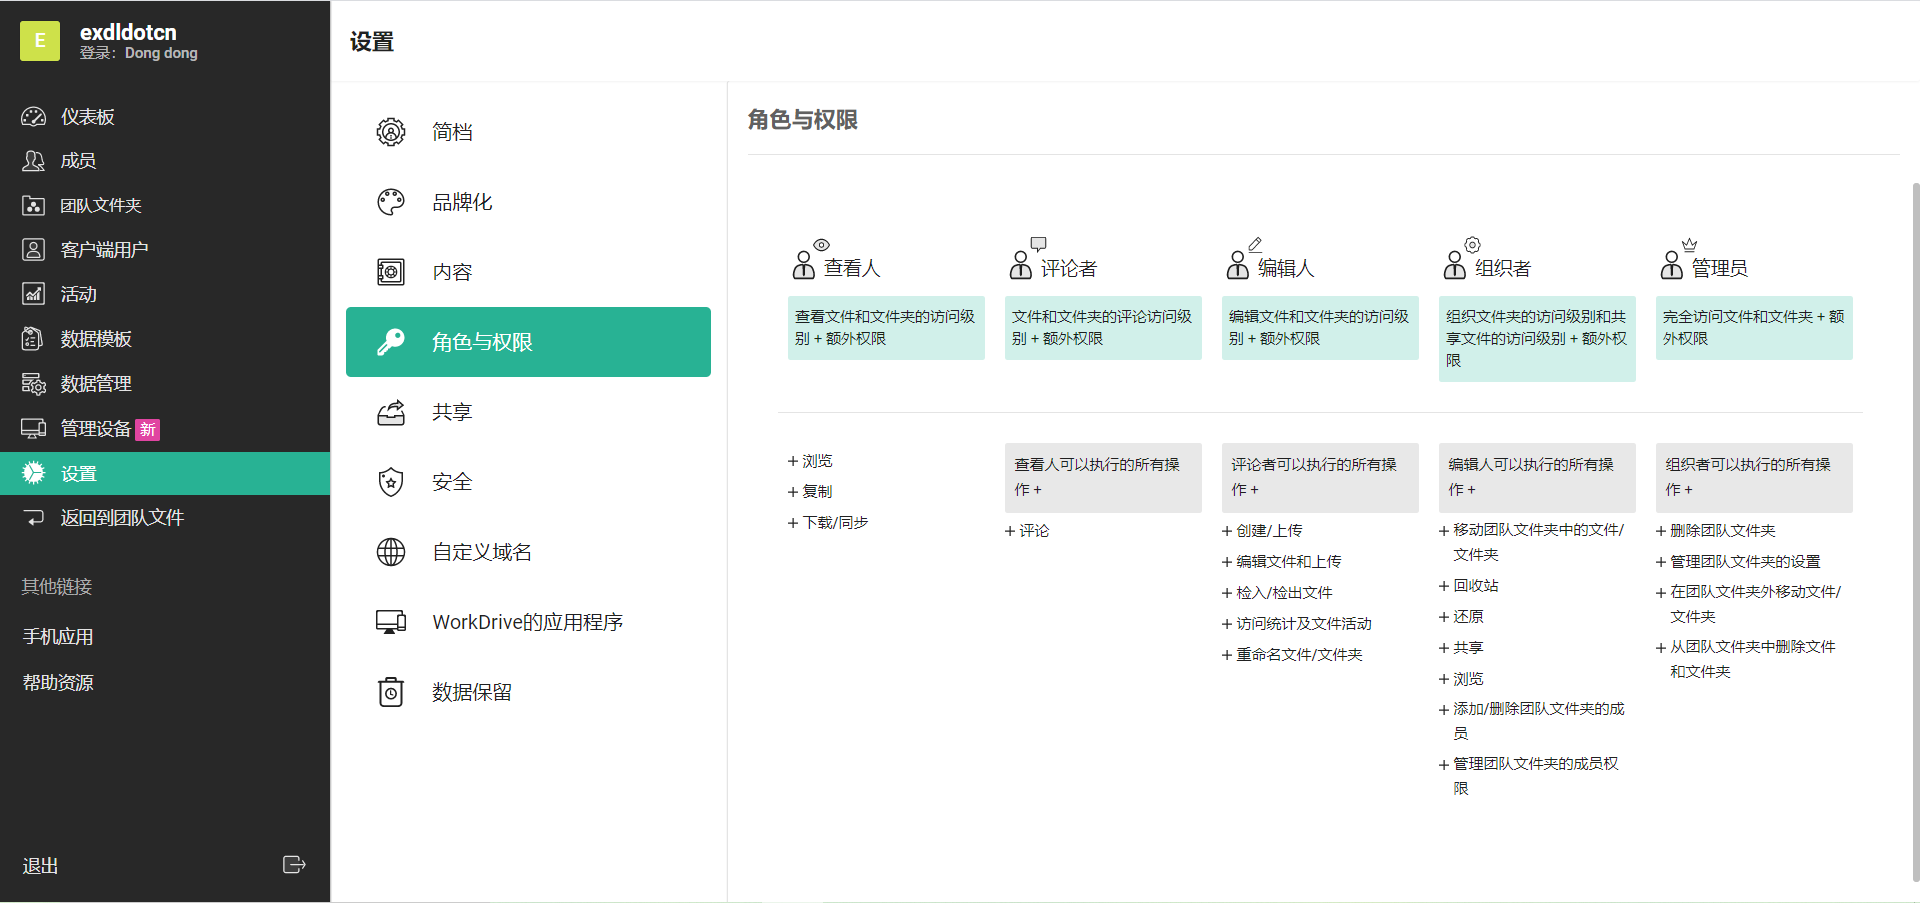1920x903 pixels.
Task: Click the 数据保留 trash clock icon
Action: [391, 692]
